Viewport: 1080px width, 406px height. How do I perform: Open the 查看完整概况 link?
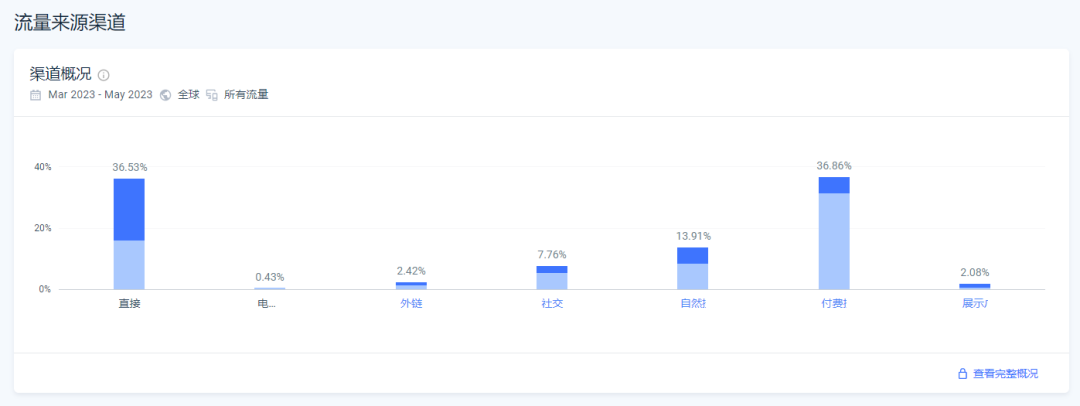click(x=998, y=374)
